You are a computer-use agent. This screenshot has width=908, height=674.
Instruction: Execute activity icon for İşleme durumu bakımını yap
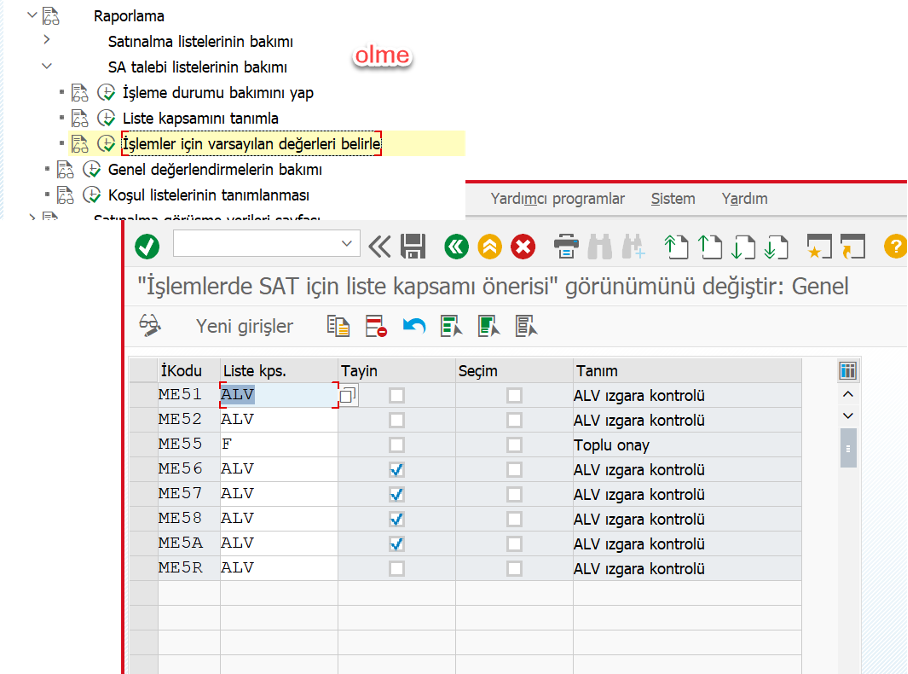pos(106,93)
